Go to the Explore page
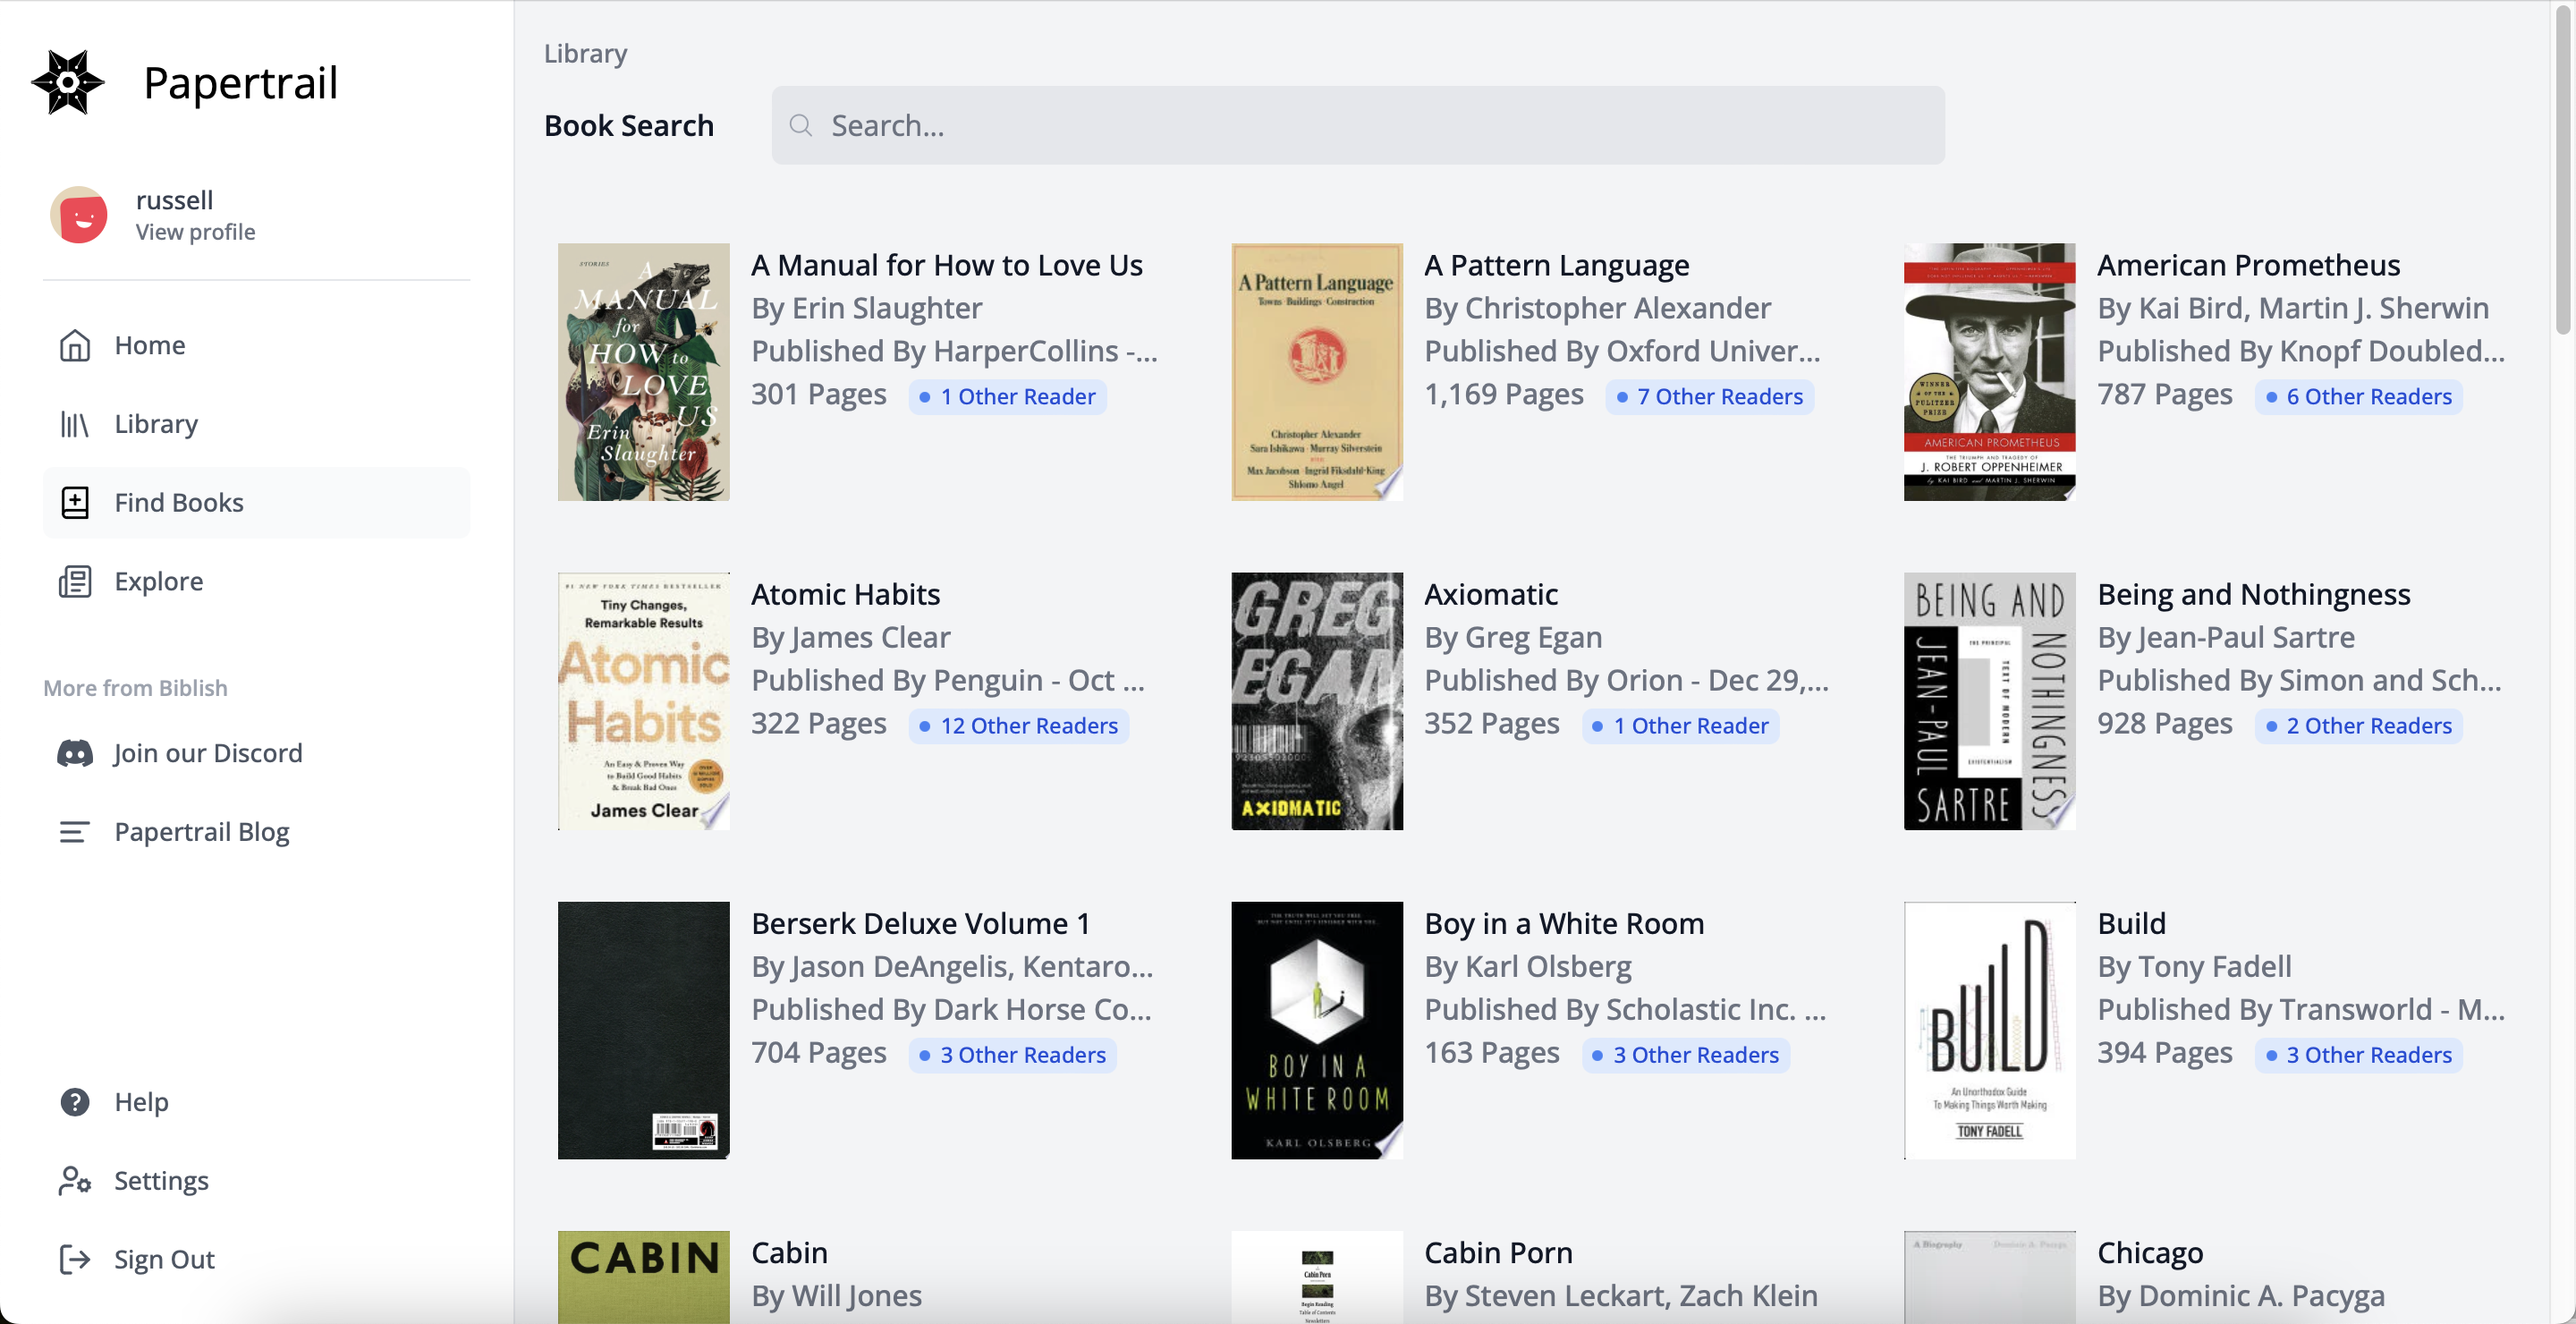2576x1324 pixels. 256,582
